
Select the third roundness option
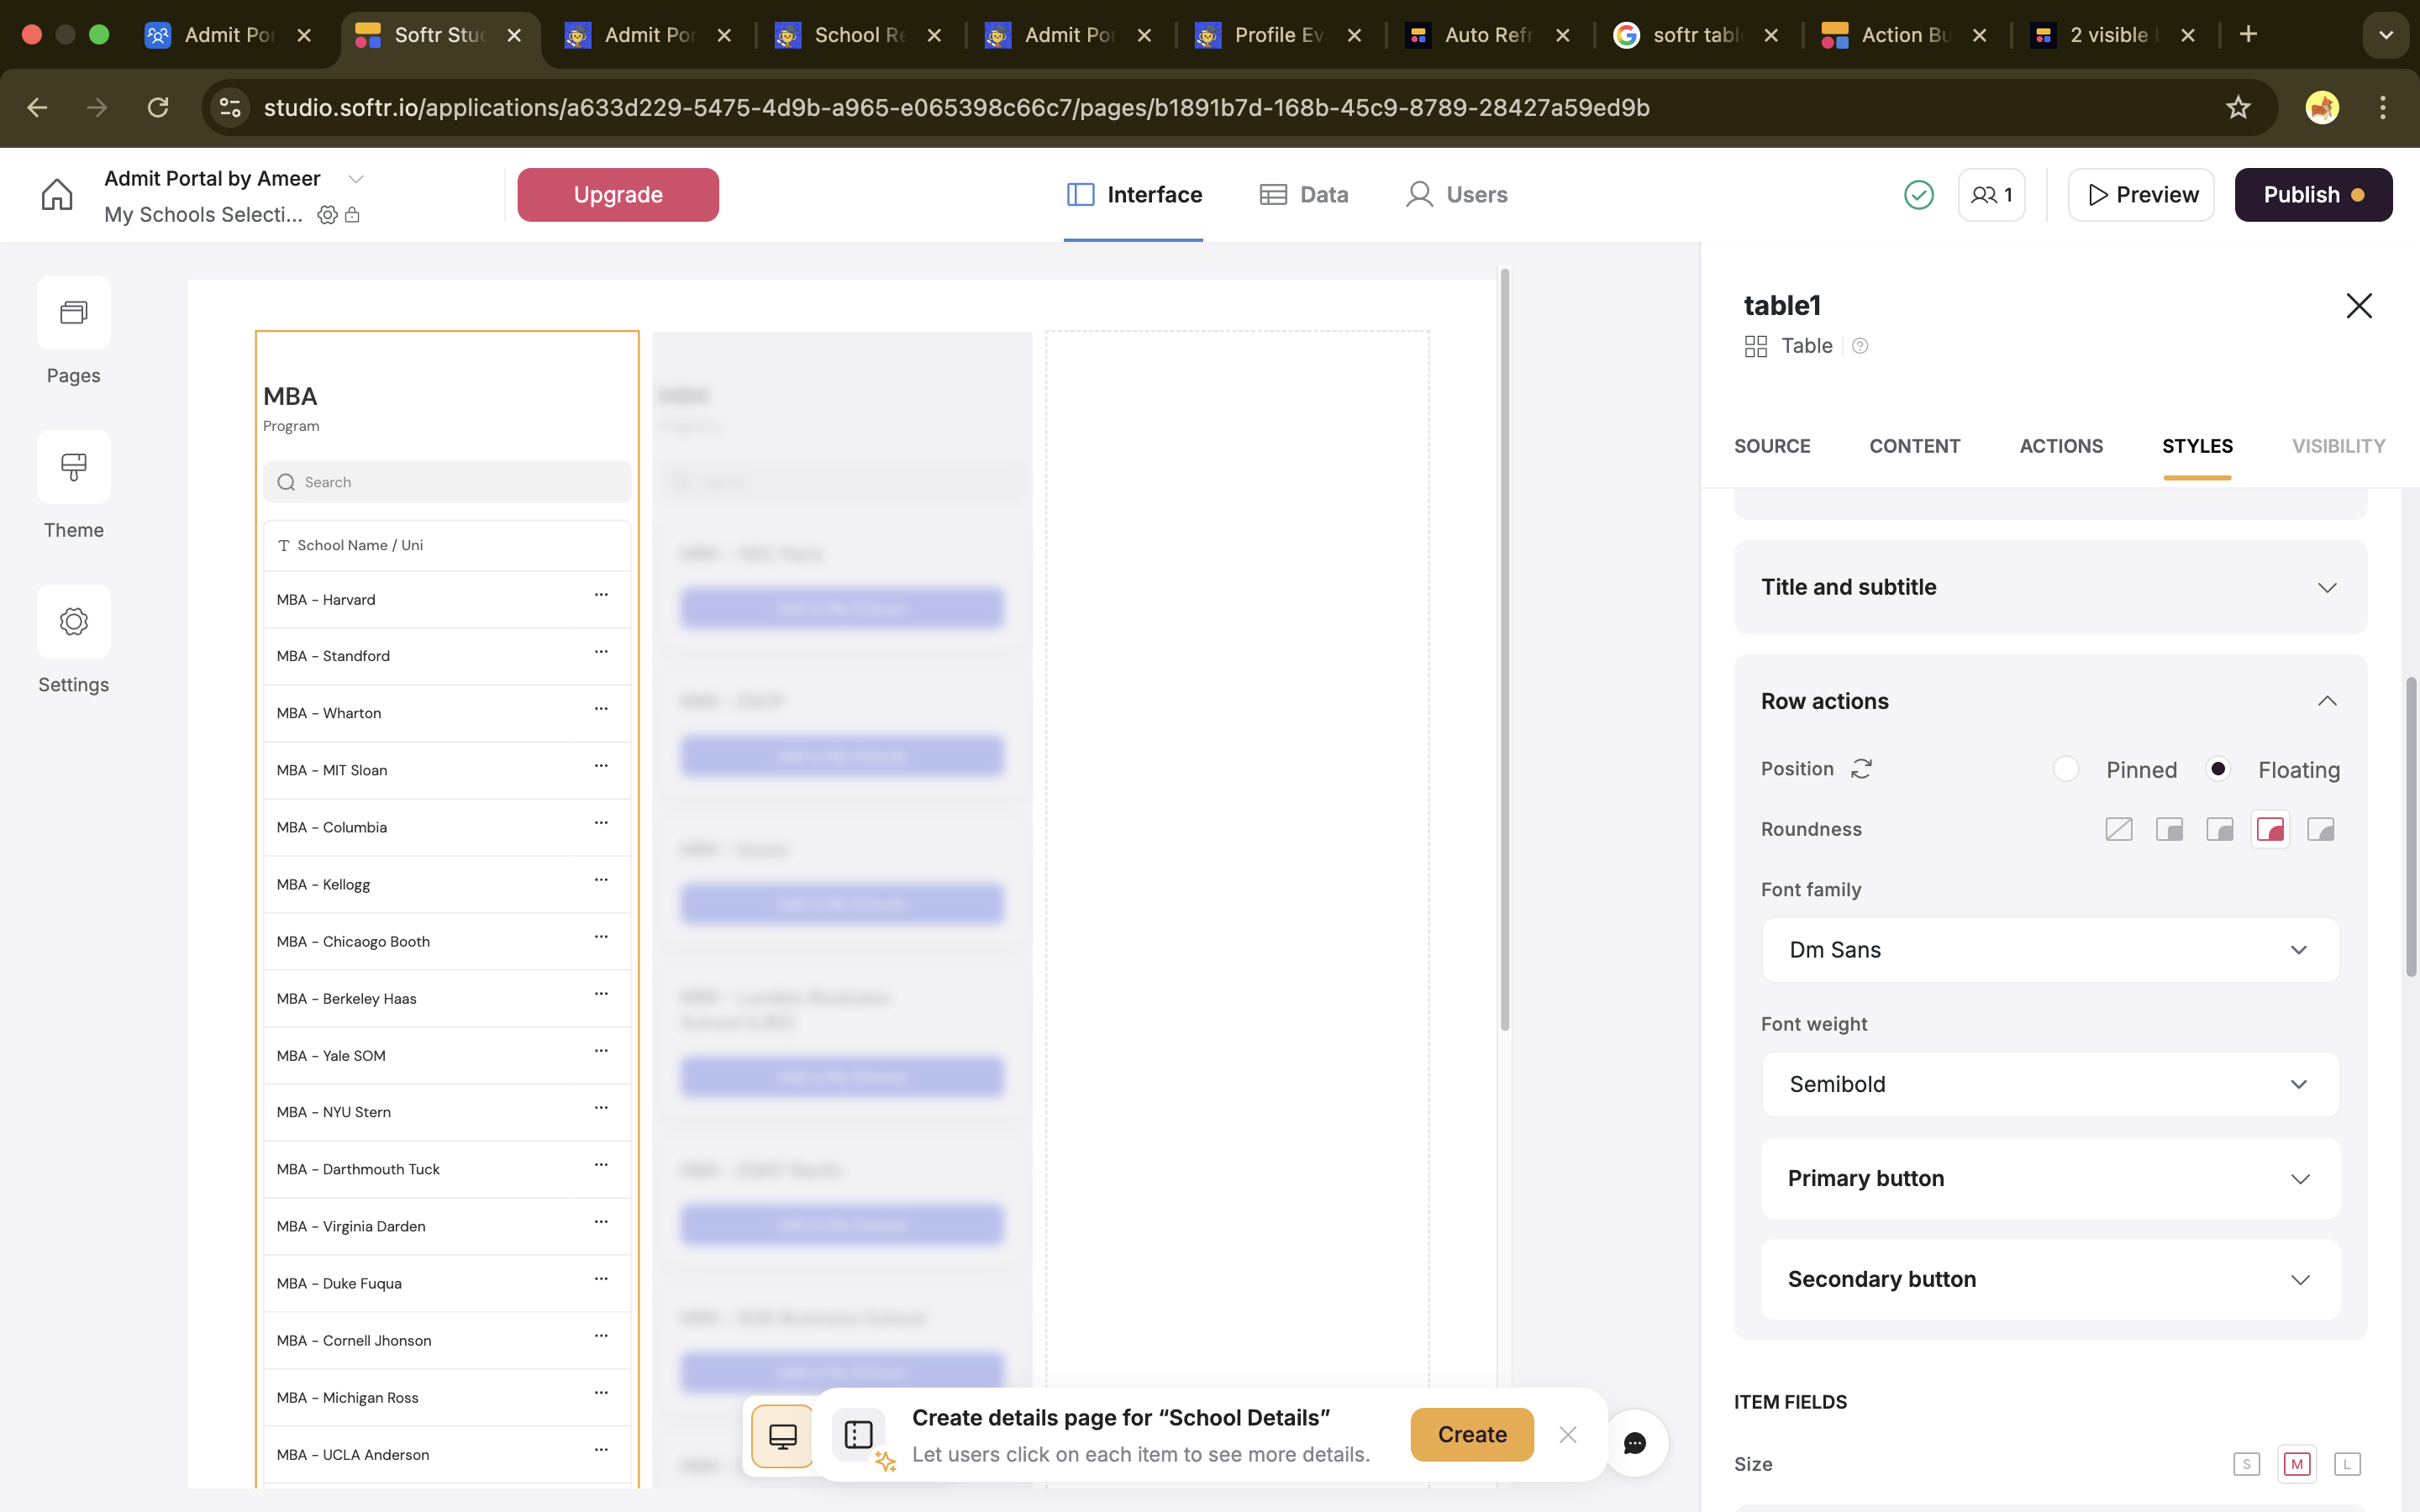point(2220,830)
